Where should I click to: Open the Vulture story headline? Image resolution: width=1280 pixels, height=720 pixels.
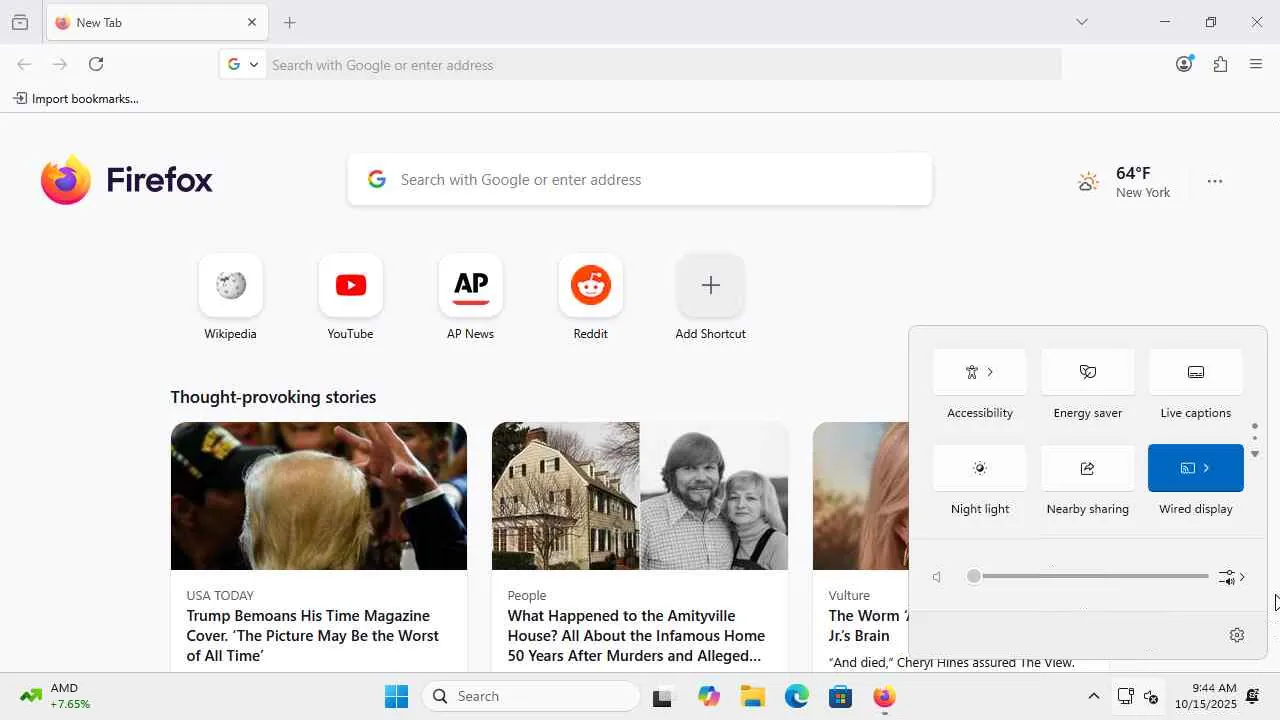868,625
